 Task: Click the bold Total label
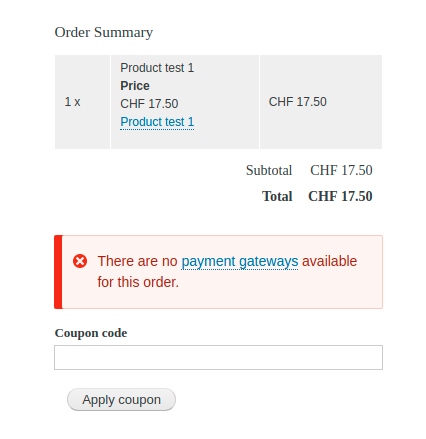click(x=277, y=196)
